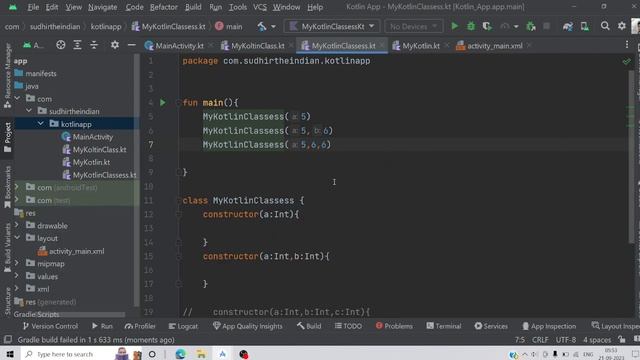Viewport: 640px width, 360px height.
Task: Click the inspection checkmark in editor corner
Action: pyautogui.click(x=627, y=62)
